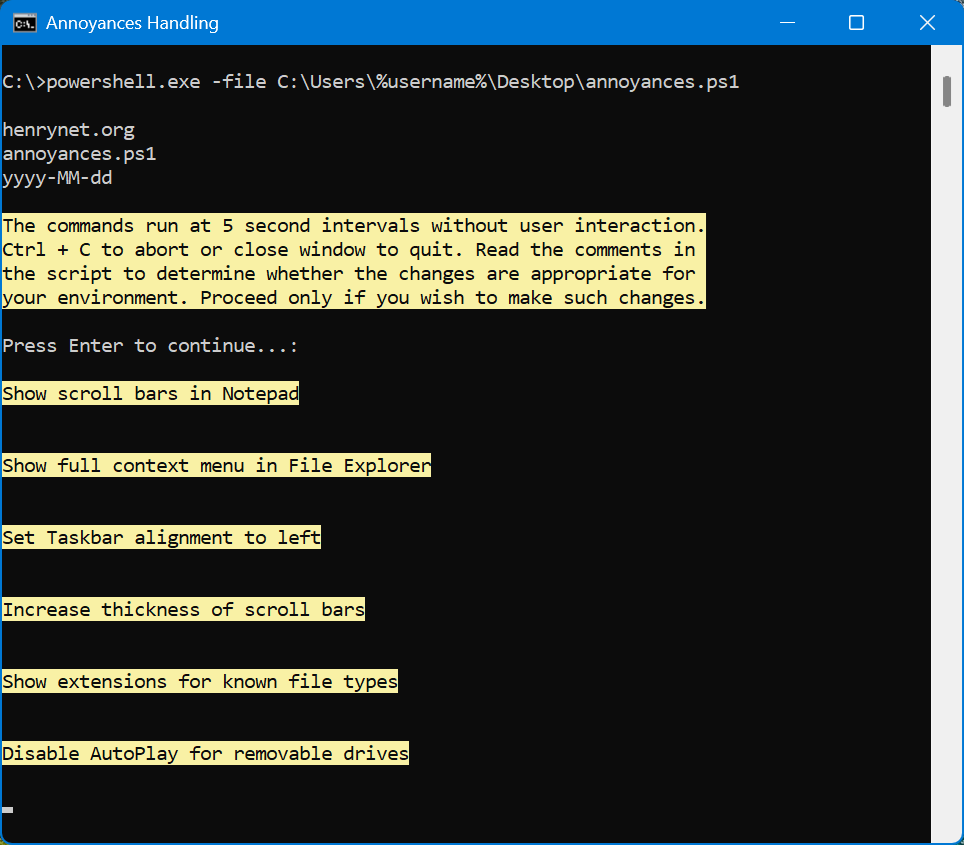
Task: Click "Set Taskbar alignment to left" line
Action: point(161,538)
